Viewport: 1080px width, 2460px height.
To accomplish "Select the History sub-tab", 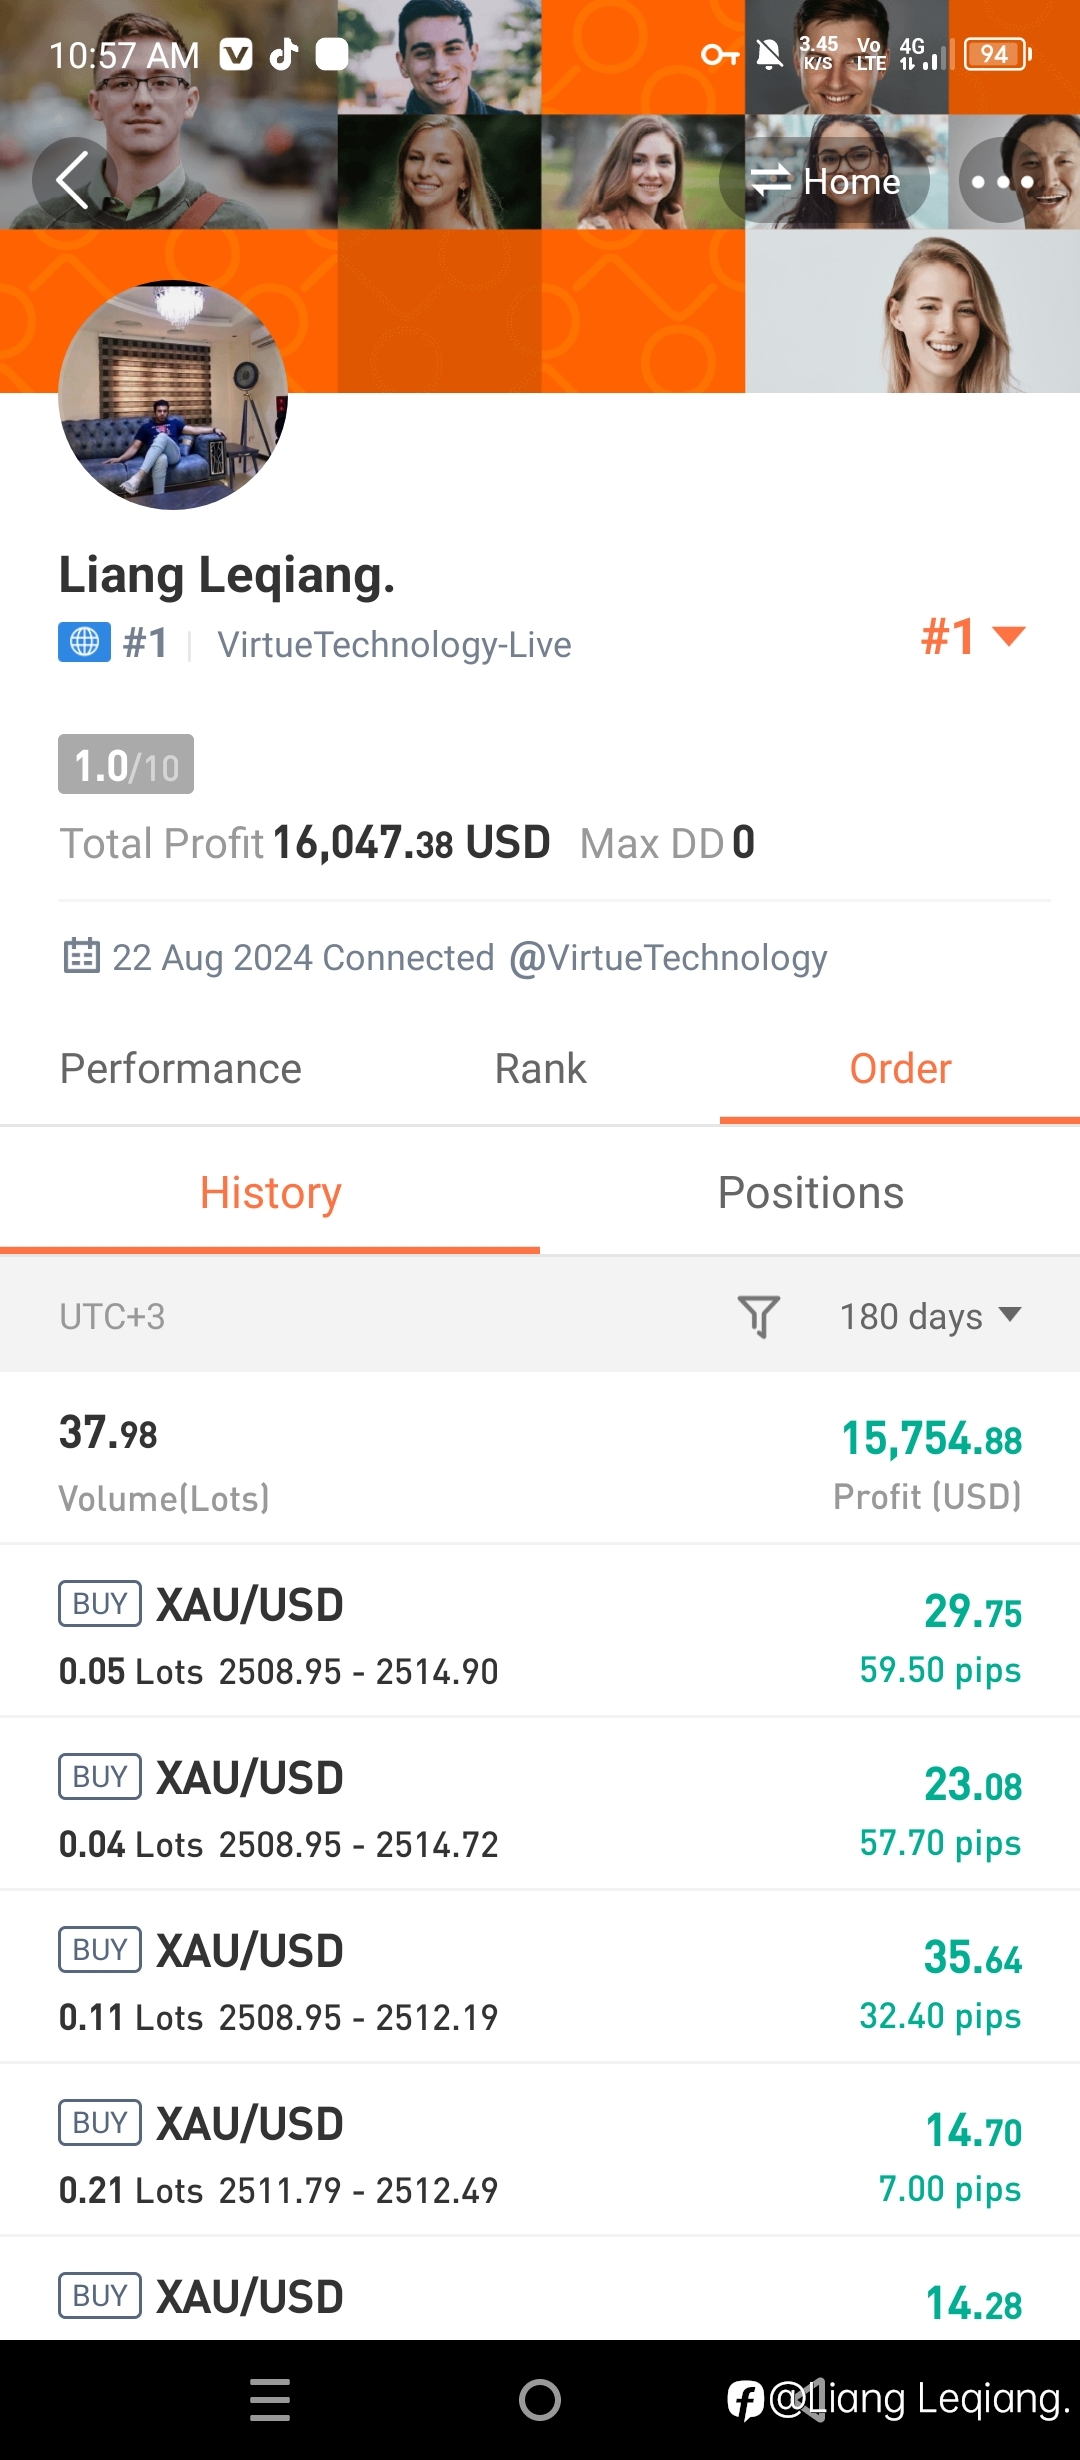I will click(x=270, y=1193).
